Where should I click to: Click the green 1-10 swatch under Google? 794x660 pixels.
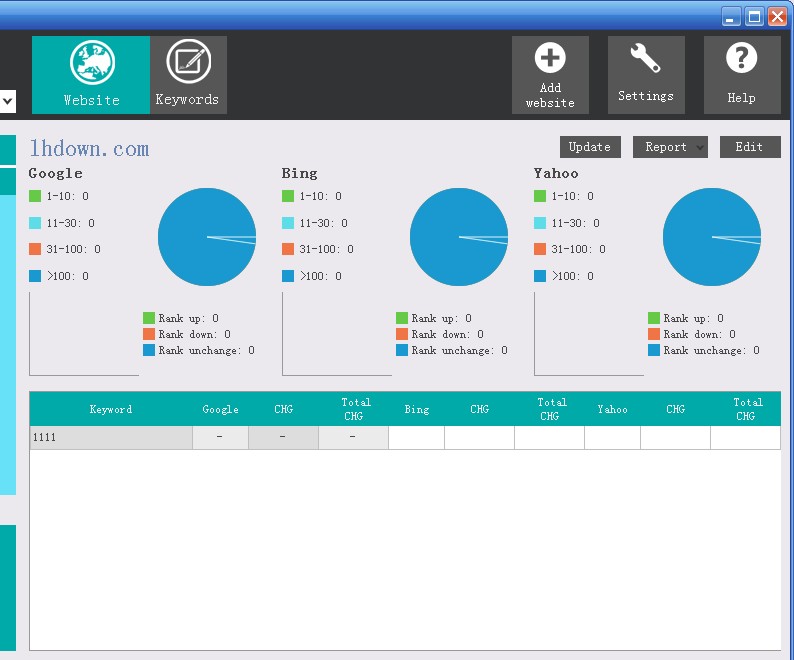point(35,196)
